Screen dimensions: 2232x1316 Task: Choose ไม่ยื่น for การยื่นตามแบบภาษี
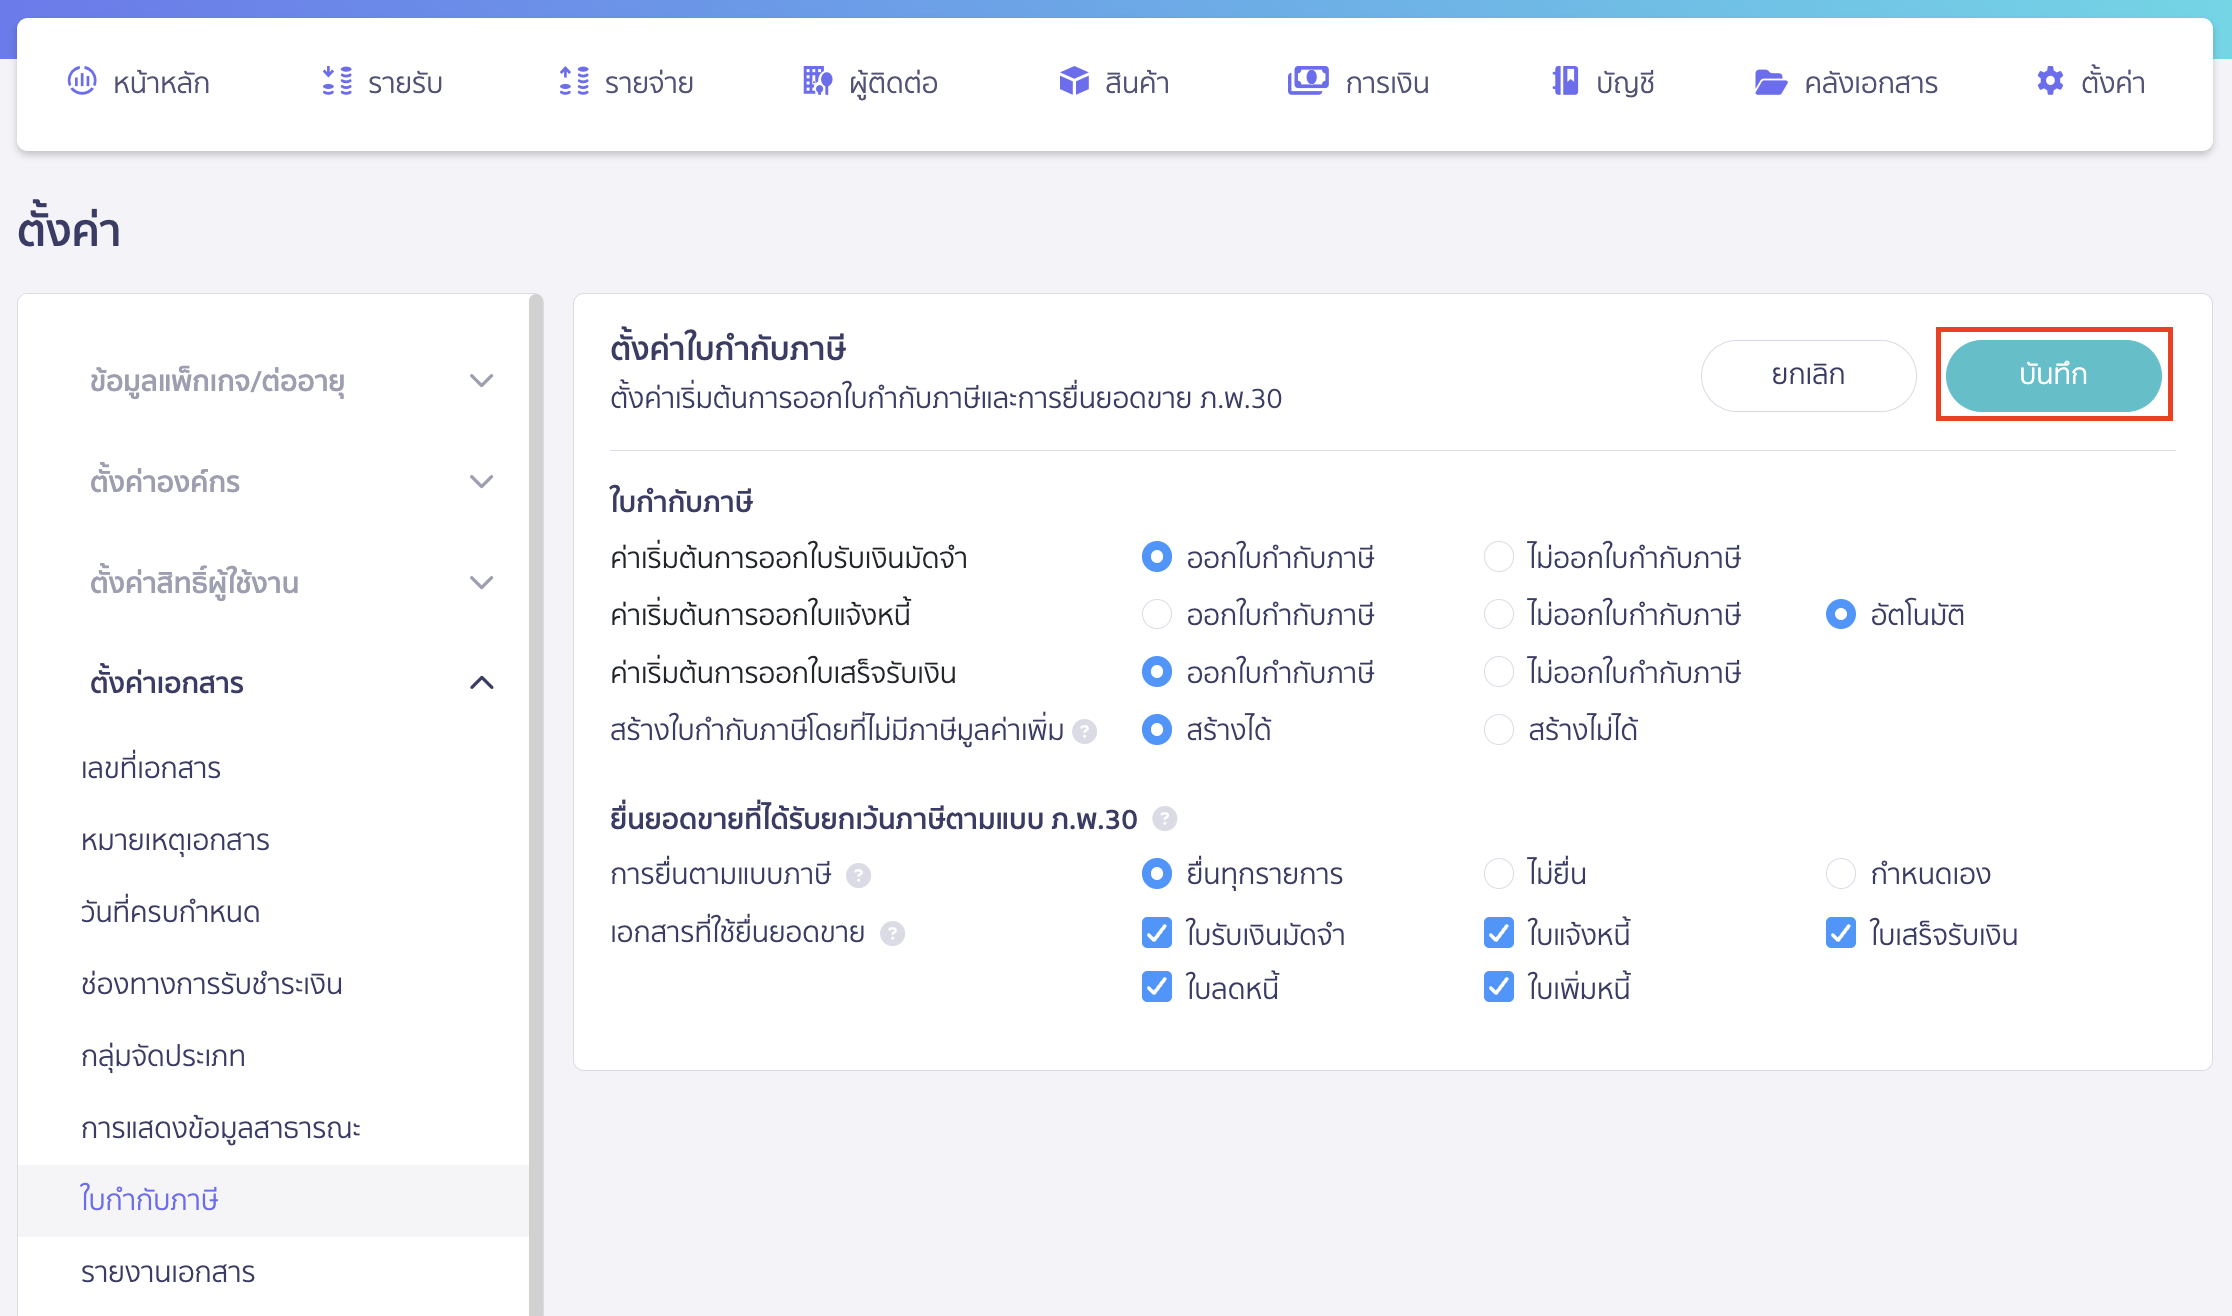point(1498,873)
